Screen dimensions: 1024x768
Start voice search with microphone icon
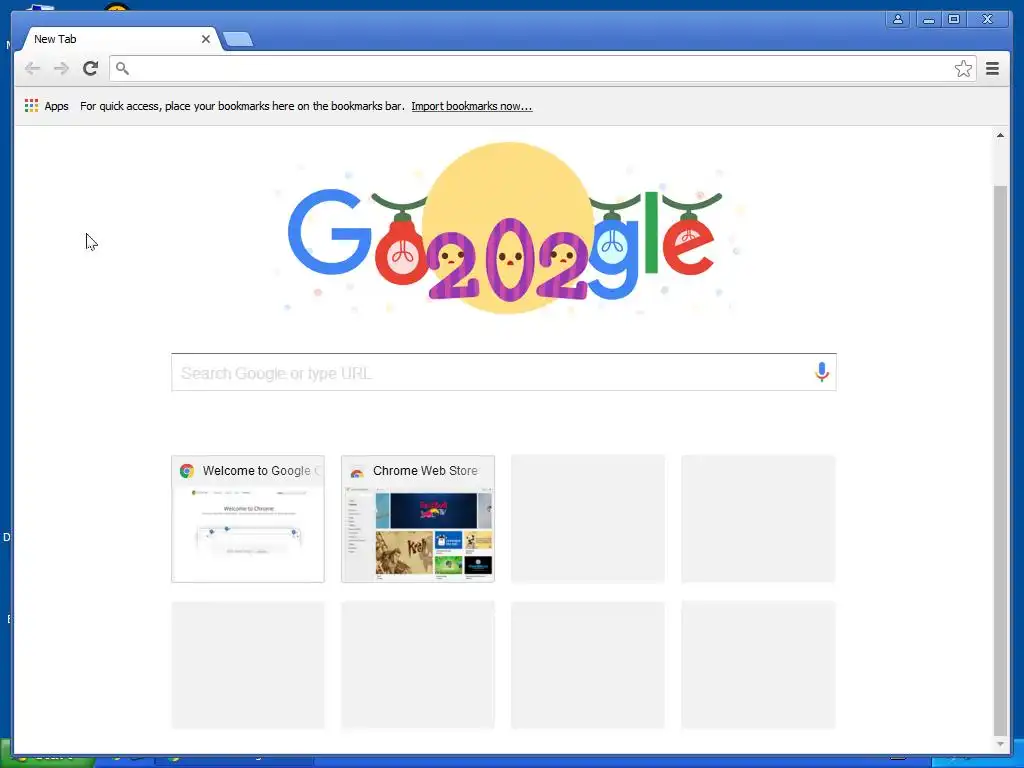(x=822, y=372)
